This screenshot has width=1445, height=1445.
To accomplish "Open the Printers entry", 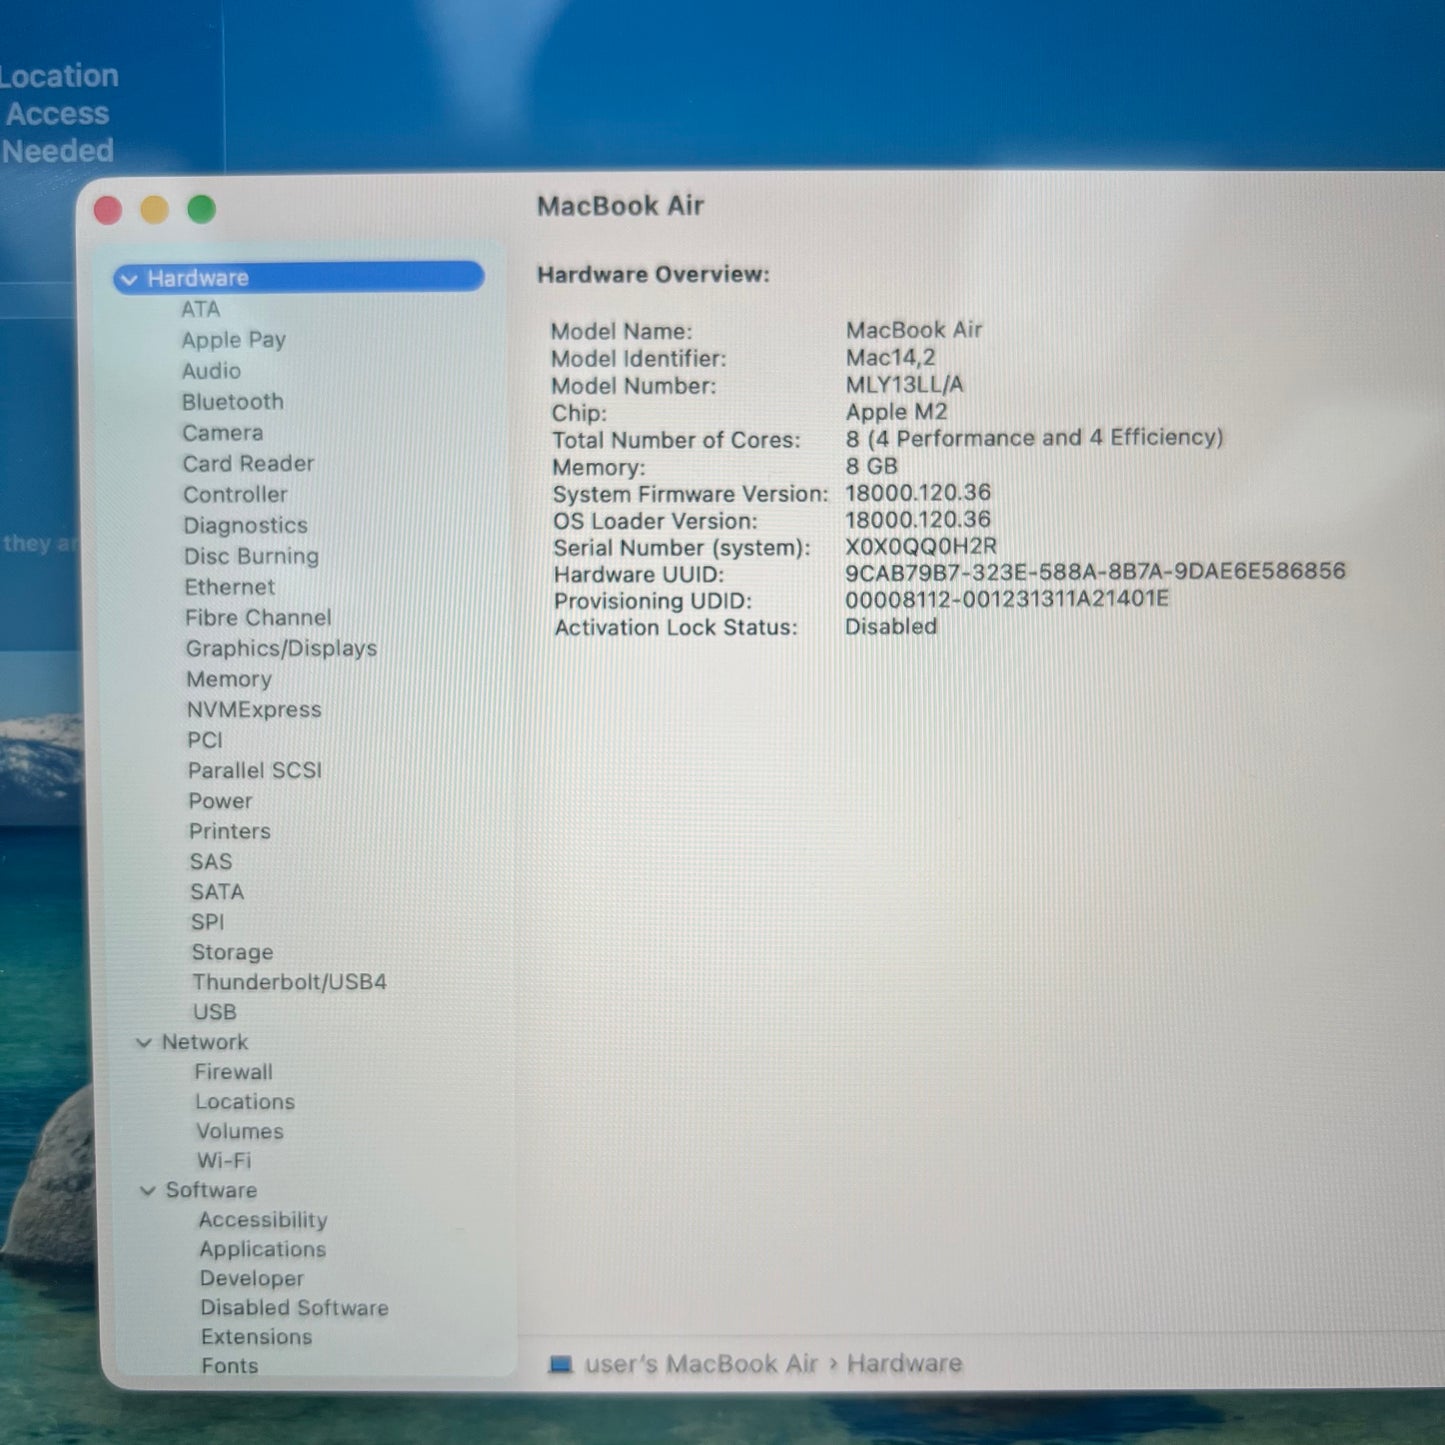I will [x=230, y=832].
